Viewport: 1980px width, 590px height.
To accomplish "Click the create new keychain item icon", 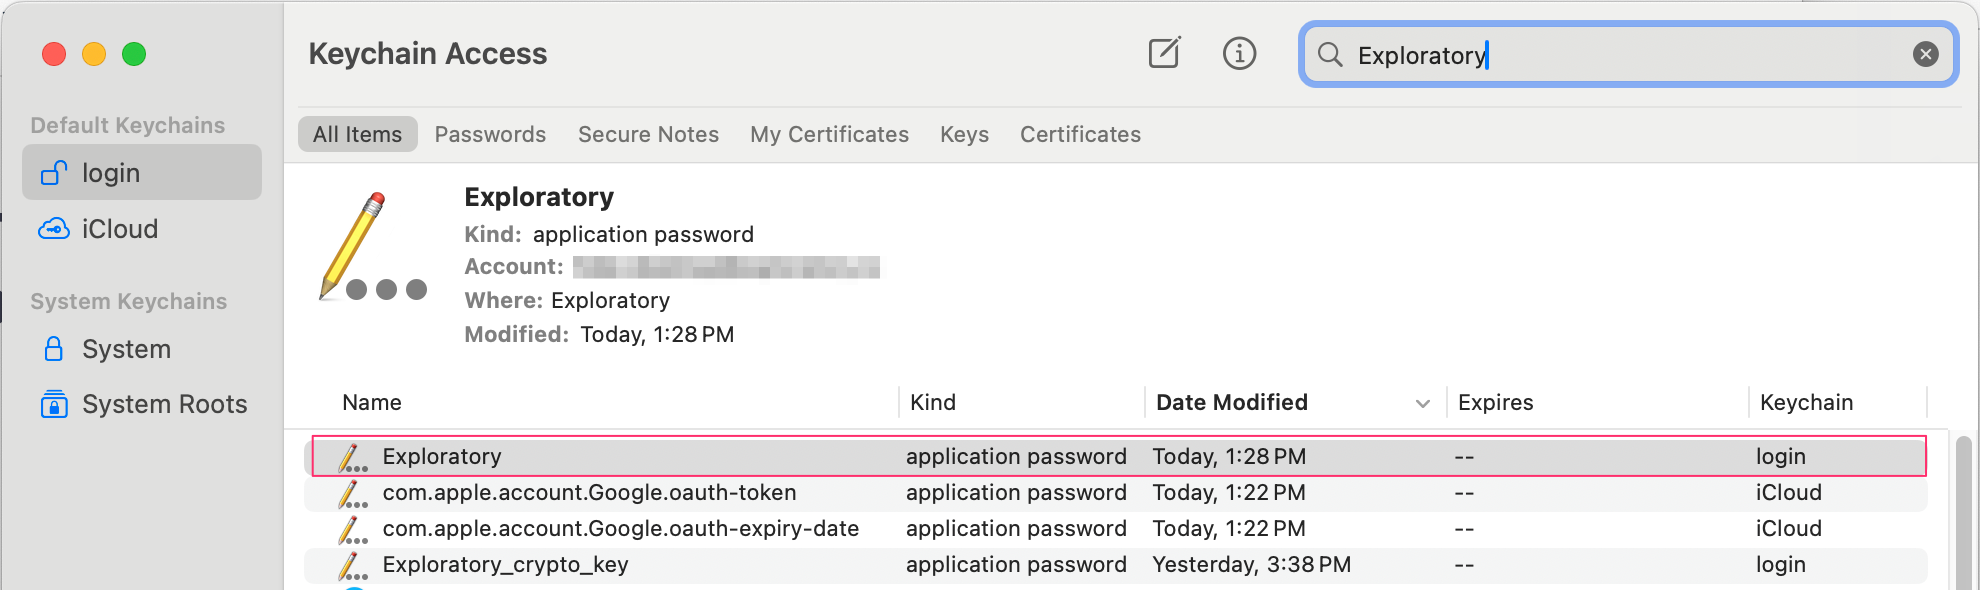I will pos(1164,53).
